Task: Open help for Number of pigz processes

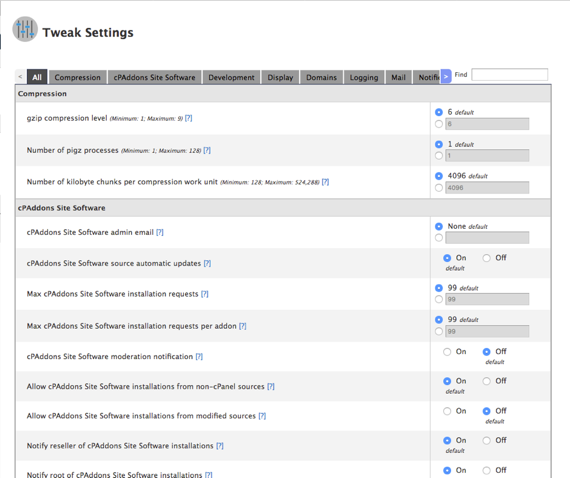Action: pos(207,150)
